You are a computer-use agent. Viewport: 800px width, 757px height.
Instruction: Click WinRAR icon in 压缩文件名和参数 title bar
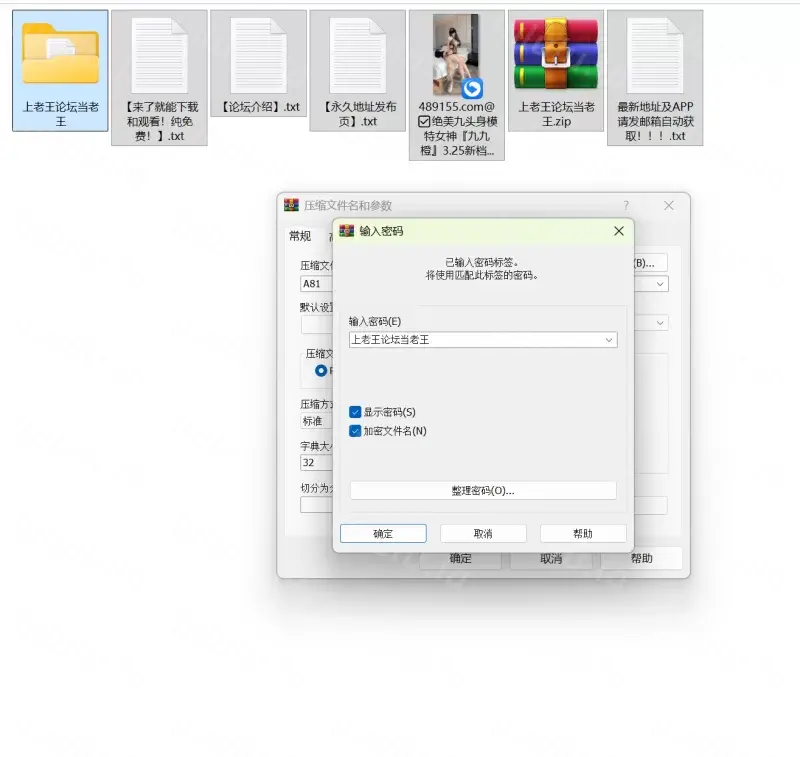click(291, 205)
